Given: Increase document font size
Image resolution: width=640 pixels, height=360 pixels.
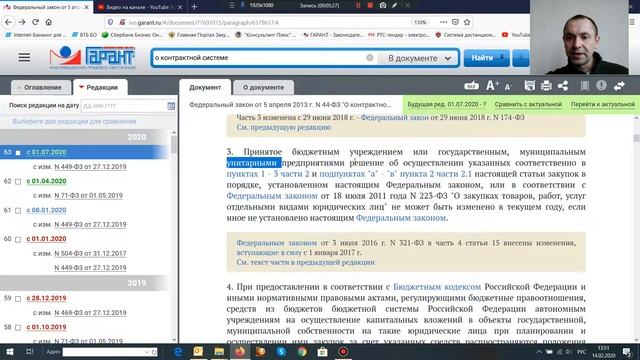Looking at the screenshot, I should (x=492, y=86).
